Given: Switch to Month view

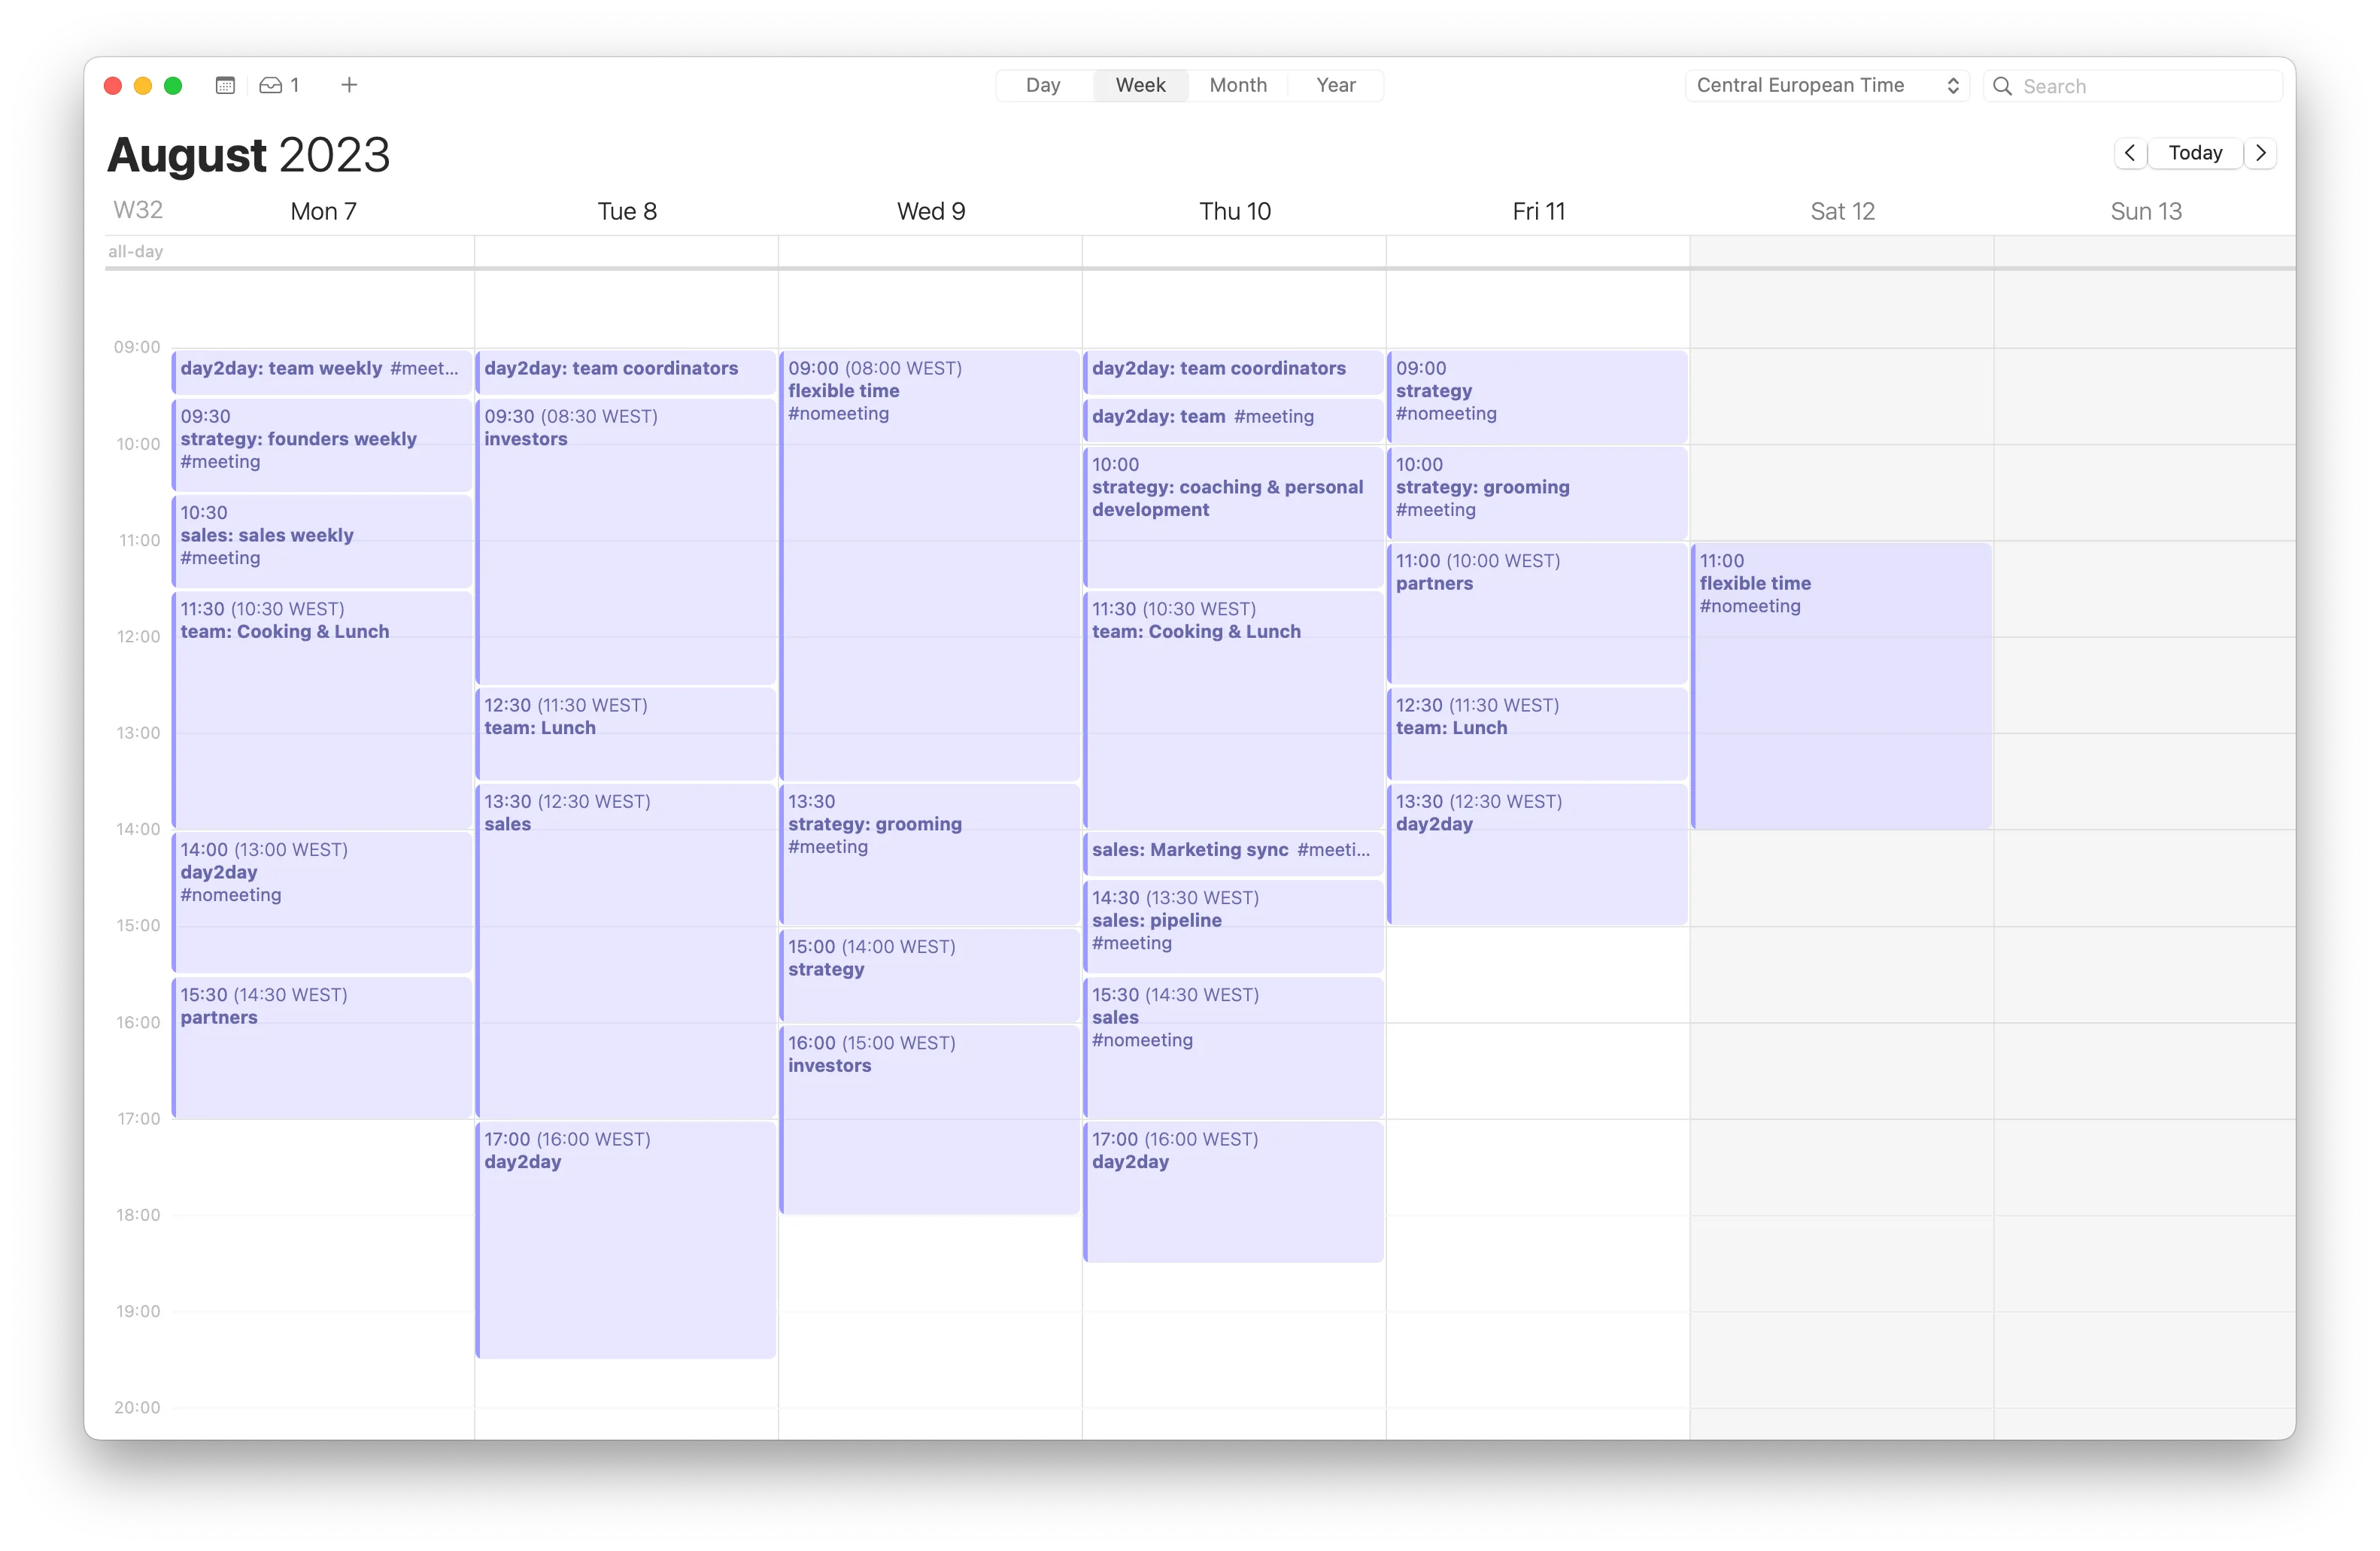Looking at the screenshot, I should 1237,86.
